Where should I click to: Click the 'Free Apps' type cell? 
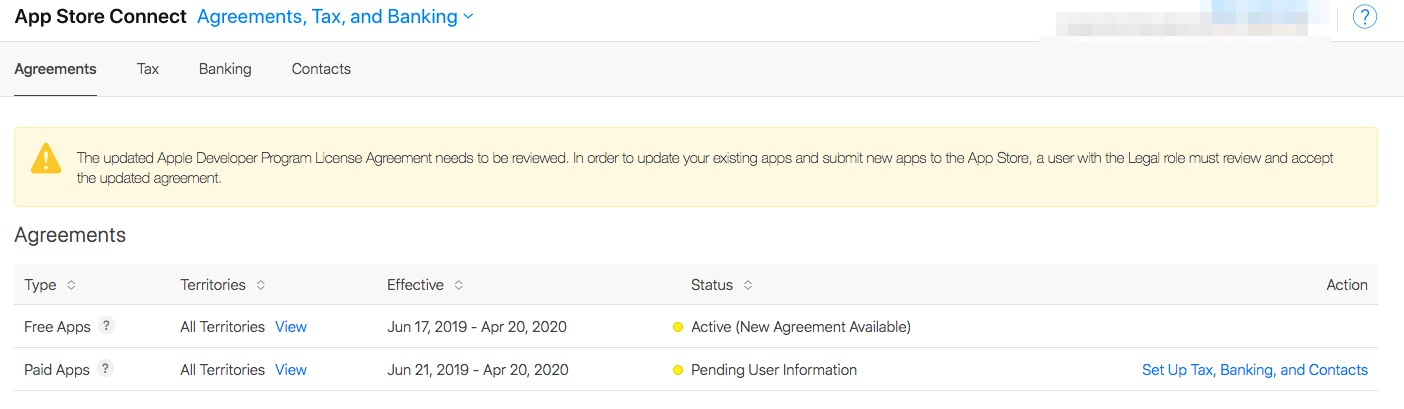pyautogui.click(x=57, y=327)
